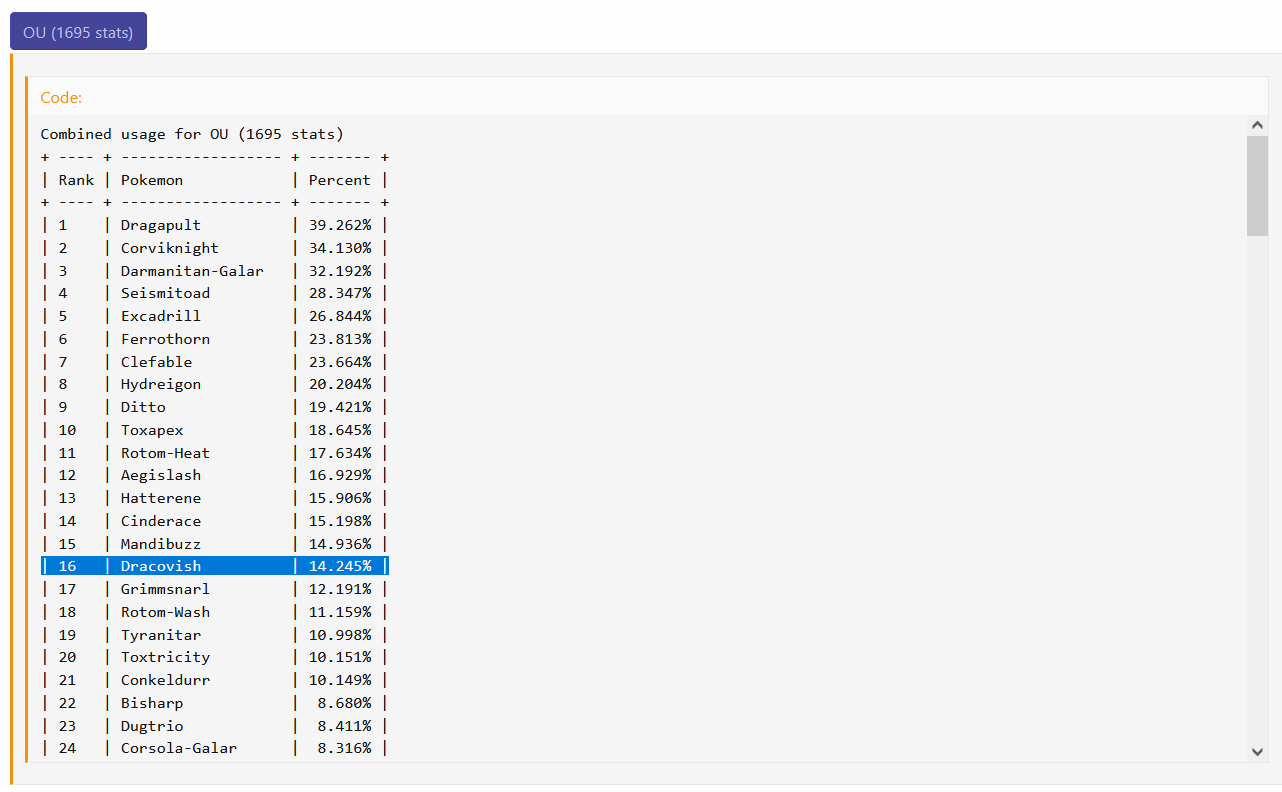Viewport: 1282px width, 792px height.
Task: Click the 10.151% percentage
Action: (340, 657)
